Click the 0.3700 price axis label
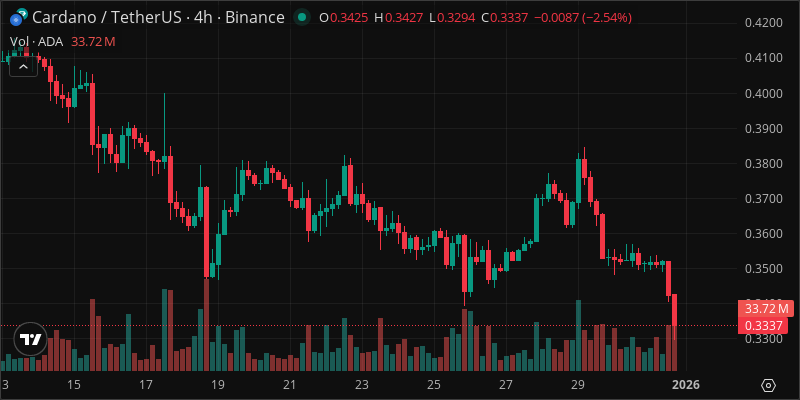 pos(762,198)
